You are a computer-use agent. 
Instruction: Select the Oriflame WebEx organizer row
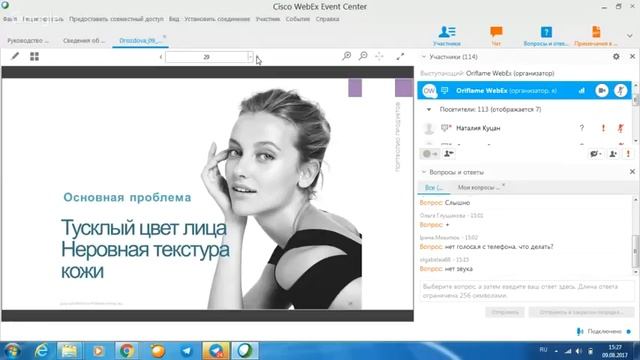click(x=524, y=91)
